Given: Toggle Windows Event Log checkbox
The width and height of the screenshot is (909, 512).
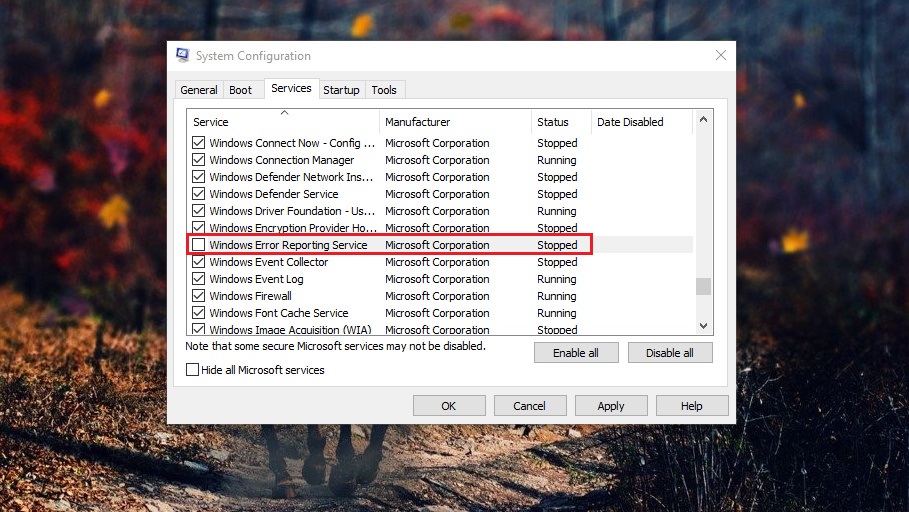Looking at the screenshot, I should [198, 278].
